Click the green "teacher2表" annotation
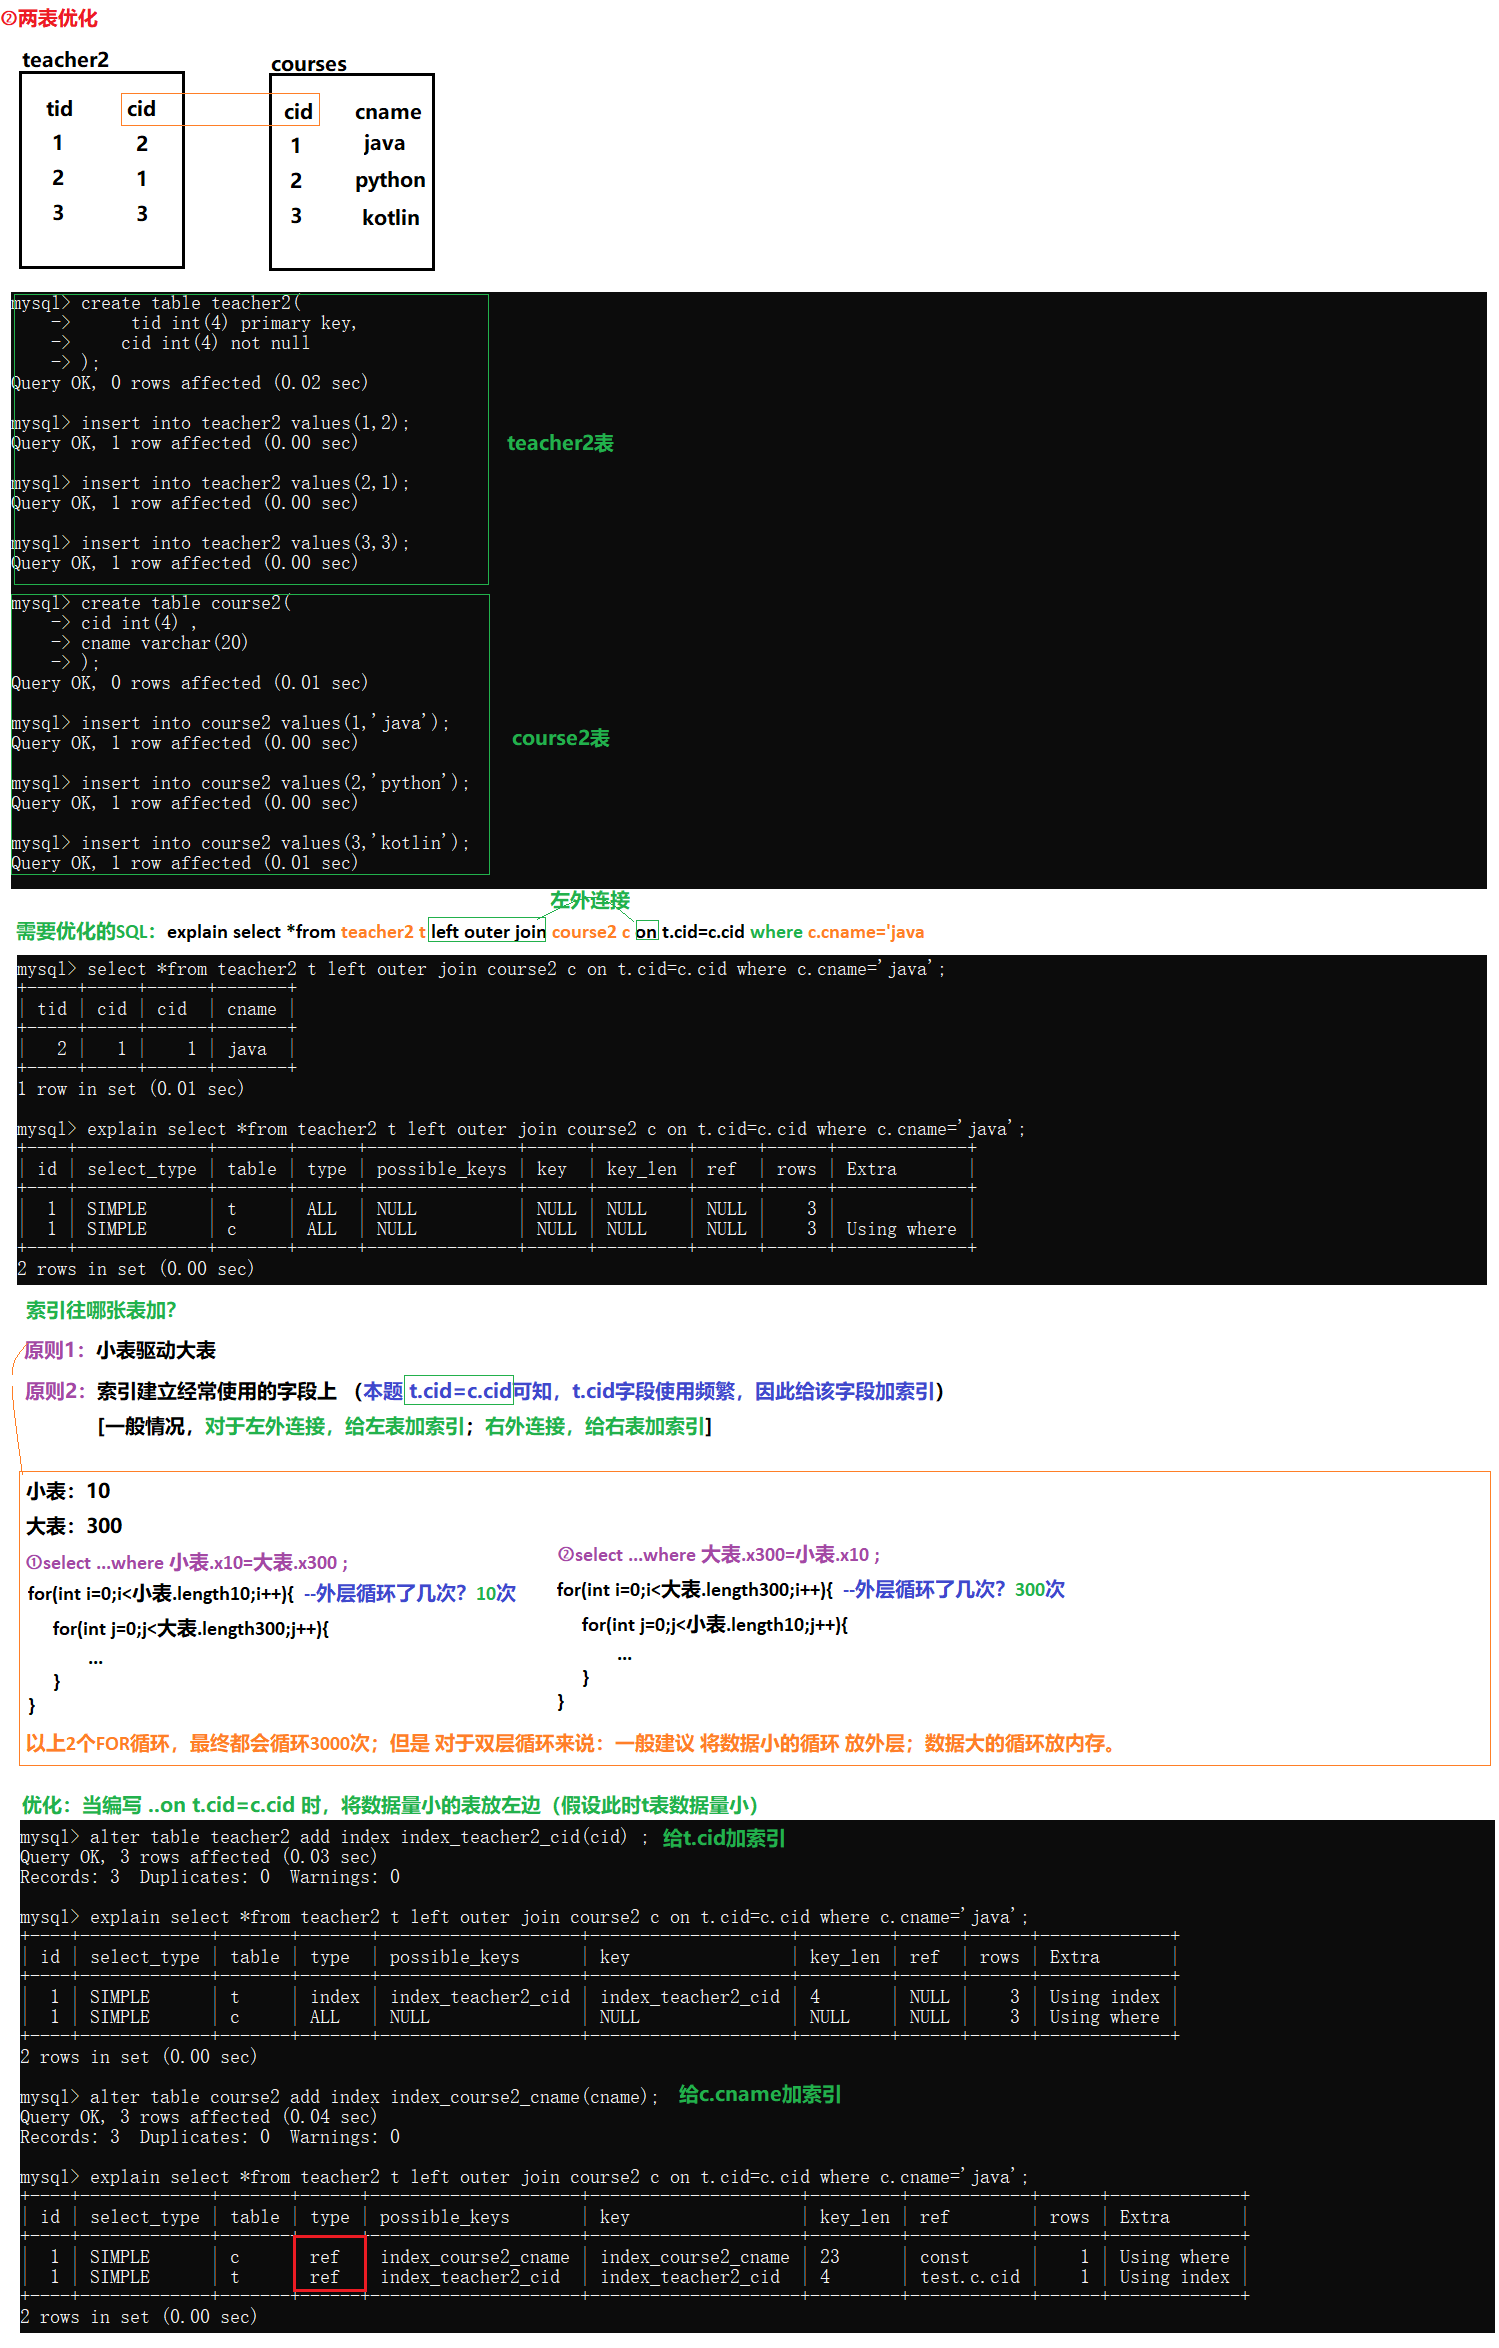The width and height of the screenshot is (1499, 2348). [560, 443]
